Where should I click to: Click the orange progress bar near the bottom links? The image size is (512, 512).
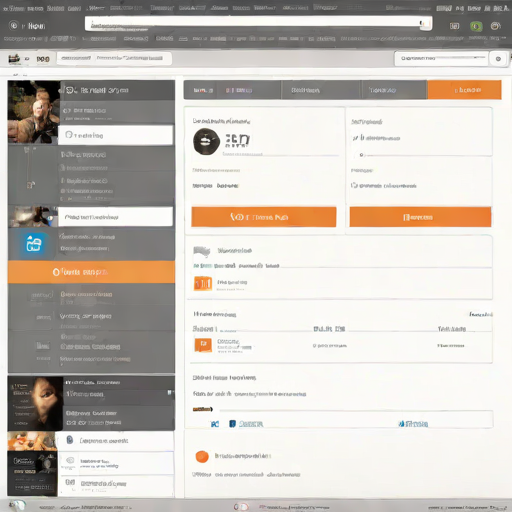click(202, 409)
